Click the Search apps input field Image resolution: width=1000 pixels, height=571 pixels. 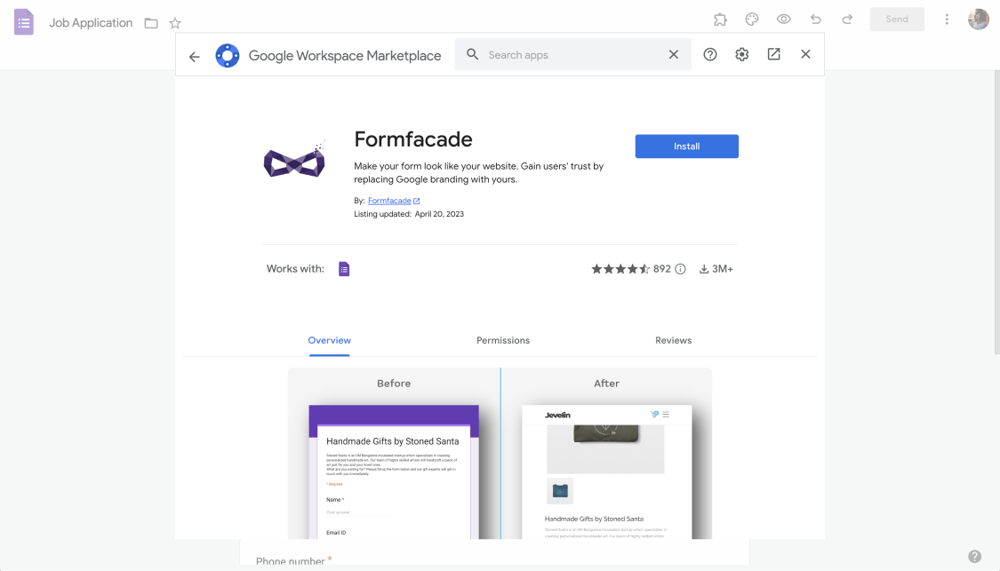(570, 55)
